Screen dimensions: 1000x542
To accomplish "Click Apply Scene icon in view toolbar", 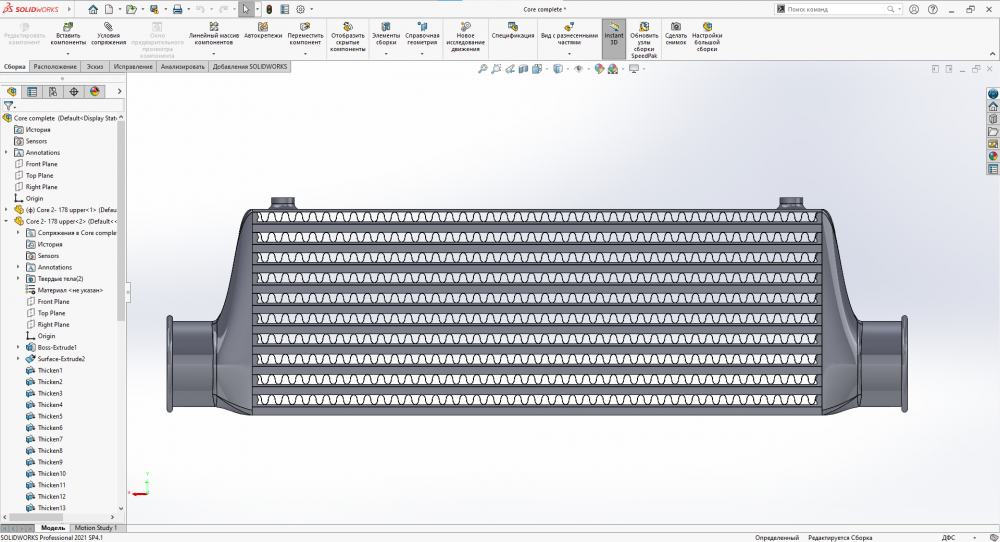I will click(613, 69).
